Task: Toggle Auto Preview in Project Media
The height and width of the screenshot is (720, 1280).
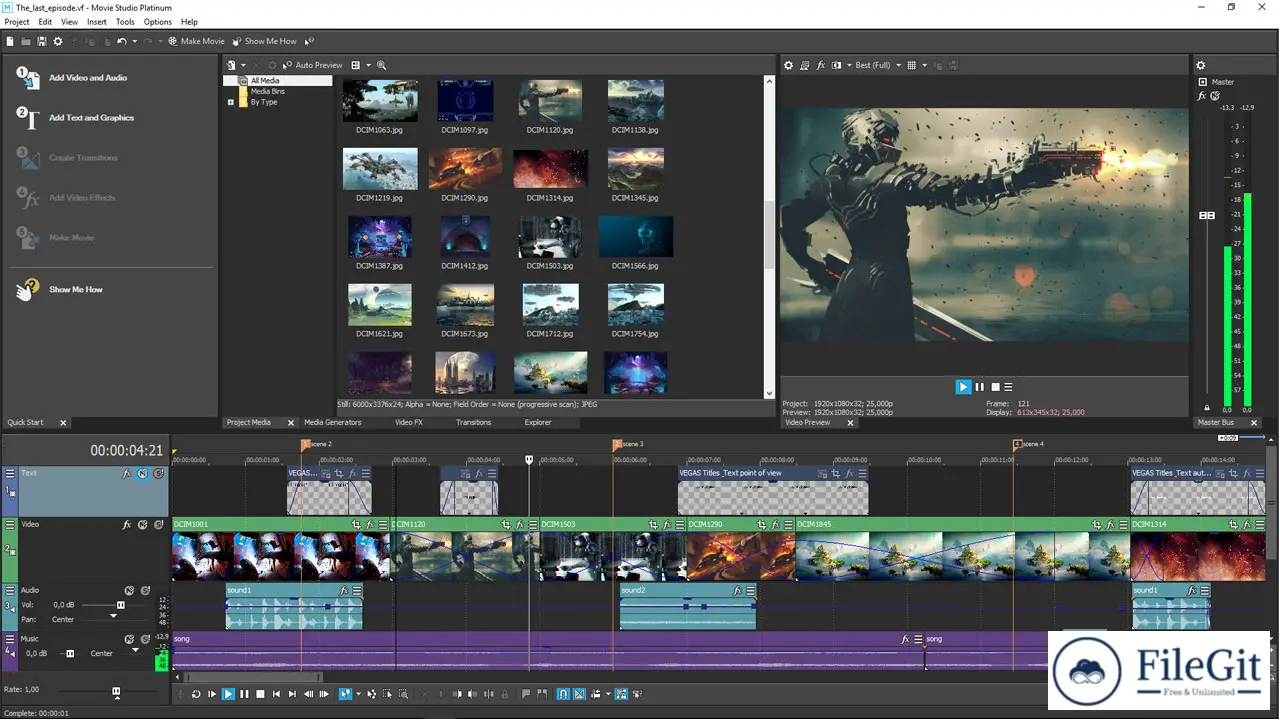Action: (x=313, y=65)
